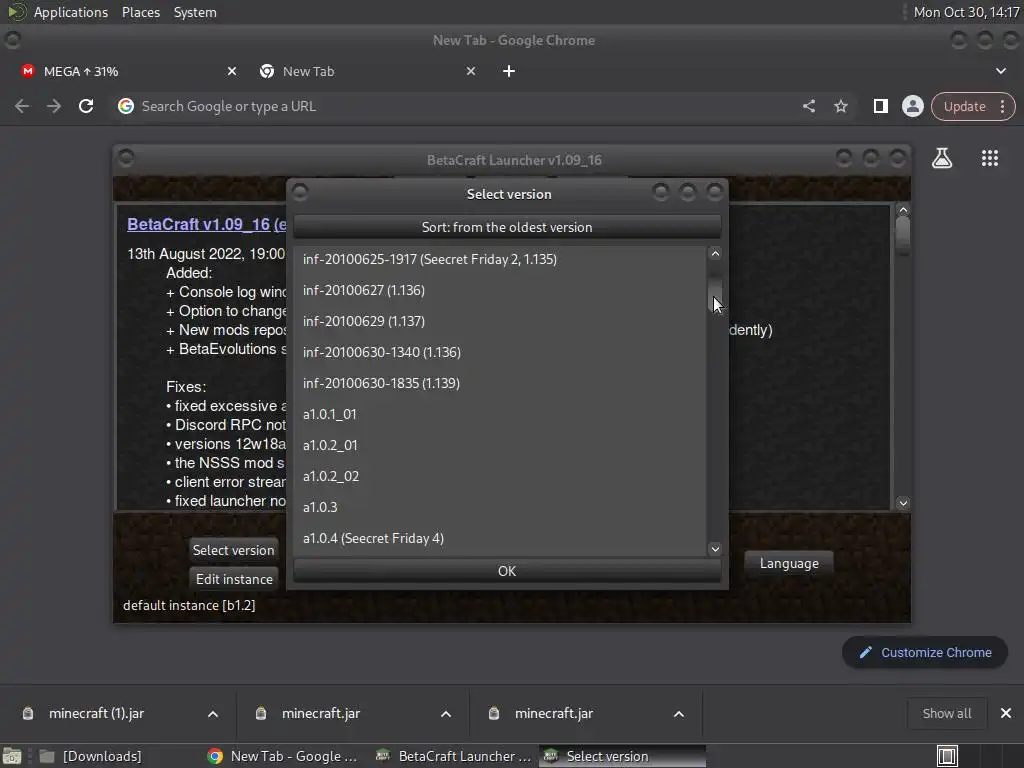Click the changelog panel scroll up arrow
1024x768 pixels.
pyautogui.click(x=903, y=210)
